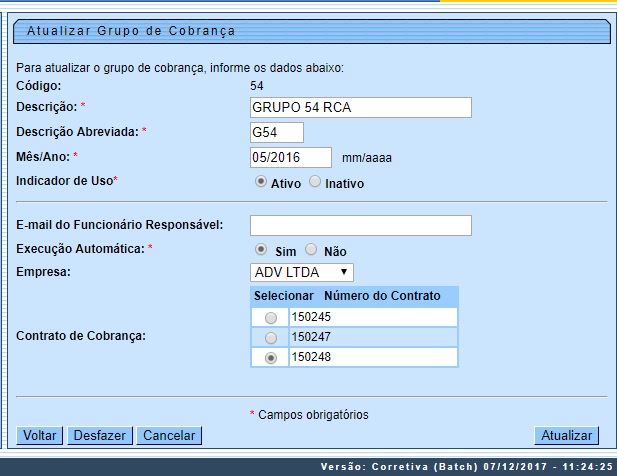Viewport: 617px width, 476px height.
Task: Click the Selecionar column header
Action: pos(283,296)
